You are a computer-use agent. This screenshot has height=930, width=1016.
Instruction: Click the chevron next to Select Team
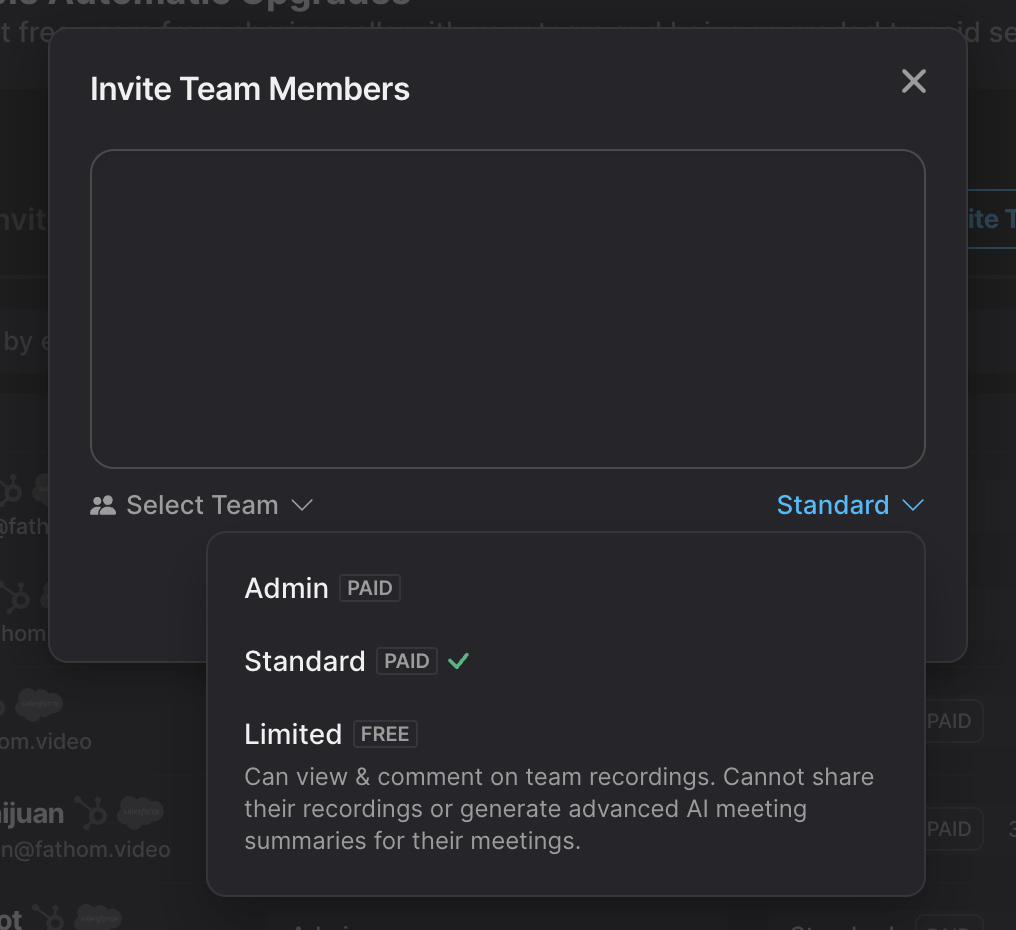(302, 505)
